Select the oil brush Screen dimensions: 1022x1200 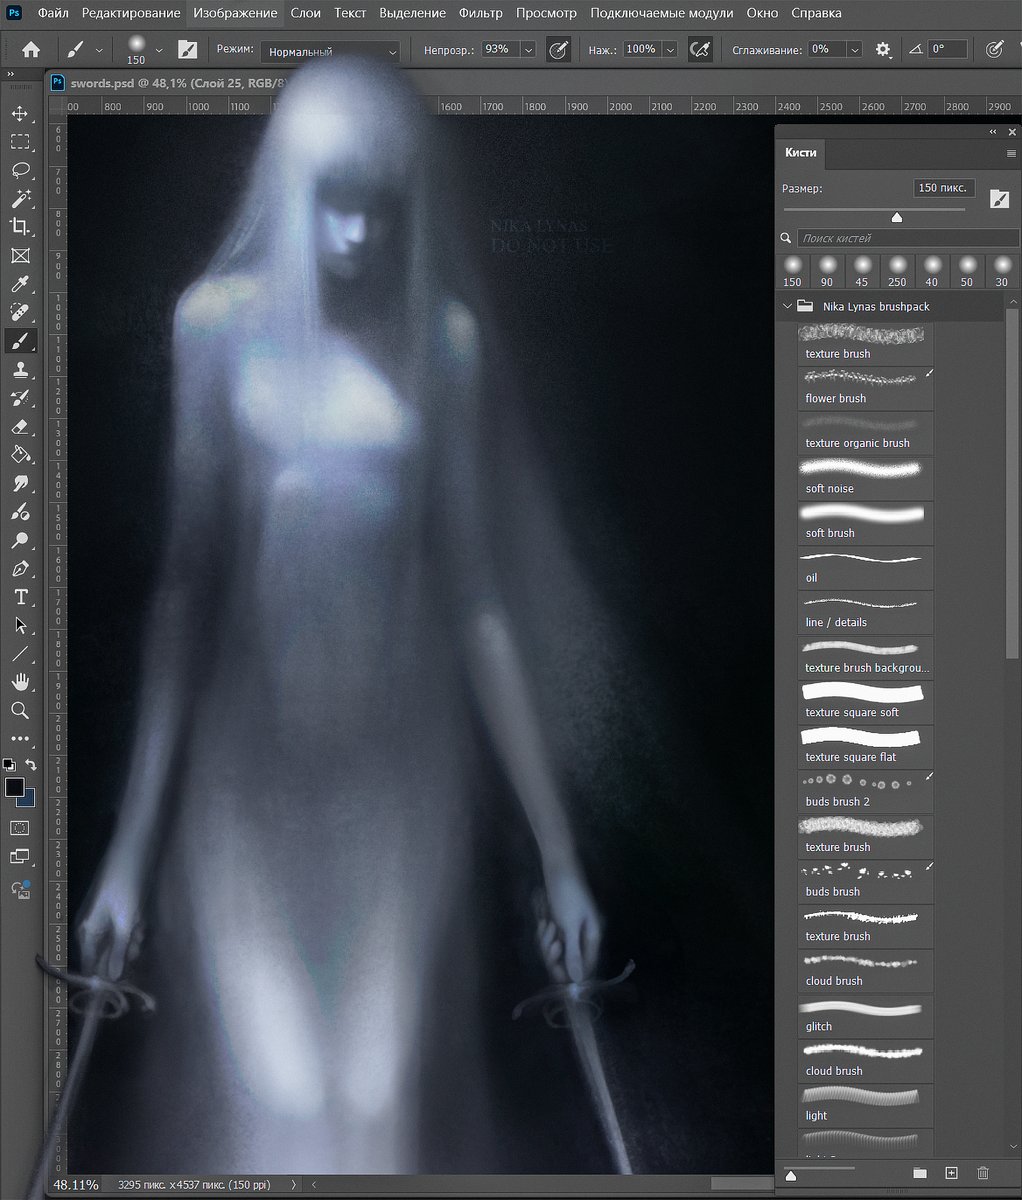[x=866, y=566]
